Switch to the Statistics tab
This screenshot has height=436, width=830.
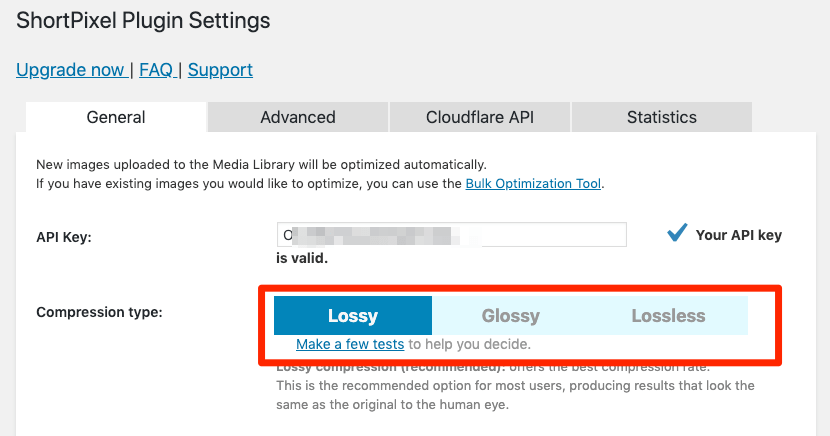[661, 117]
